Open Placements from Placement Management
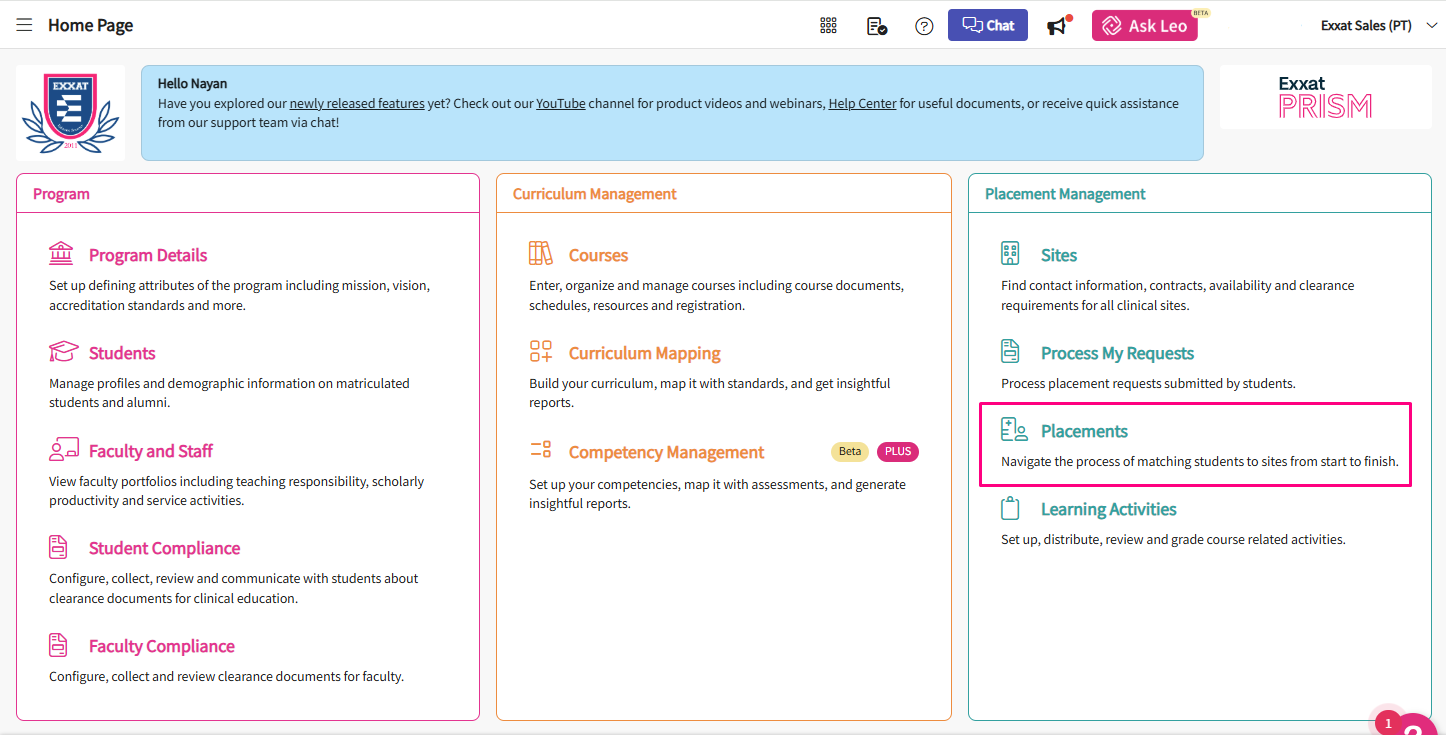The height and width of the screenshot is (735, 1446). pos(1084,431)
